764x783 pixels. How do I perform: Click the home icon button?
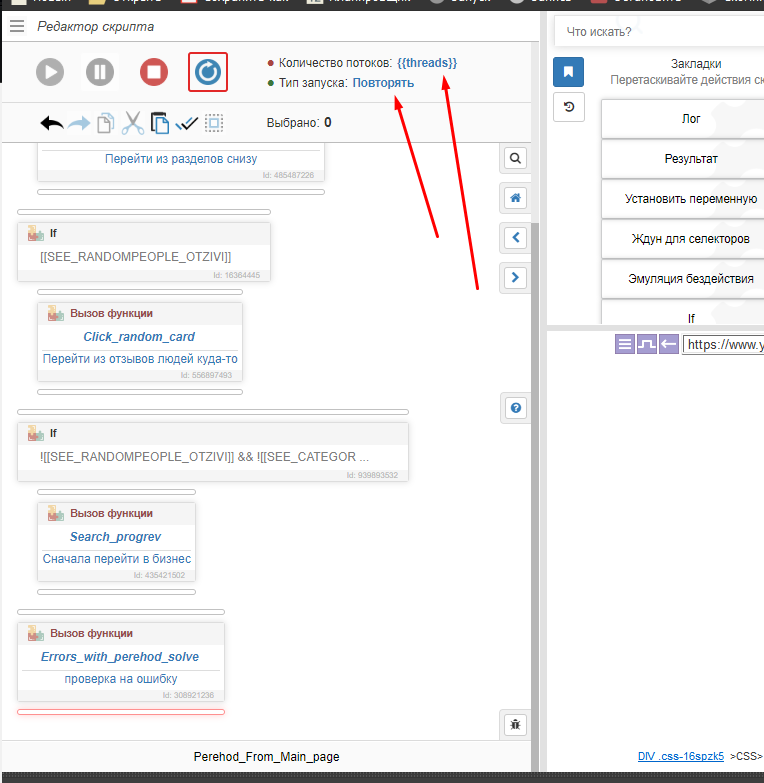pos(515,198)
